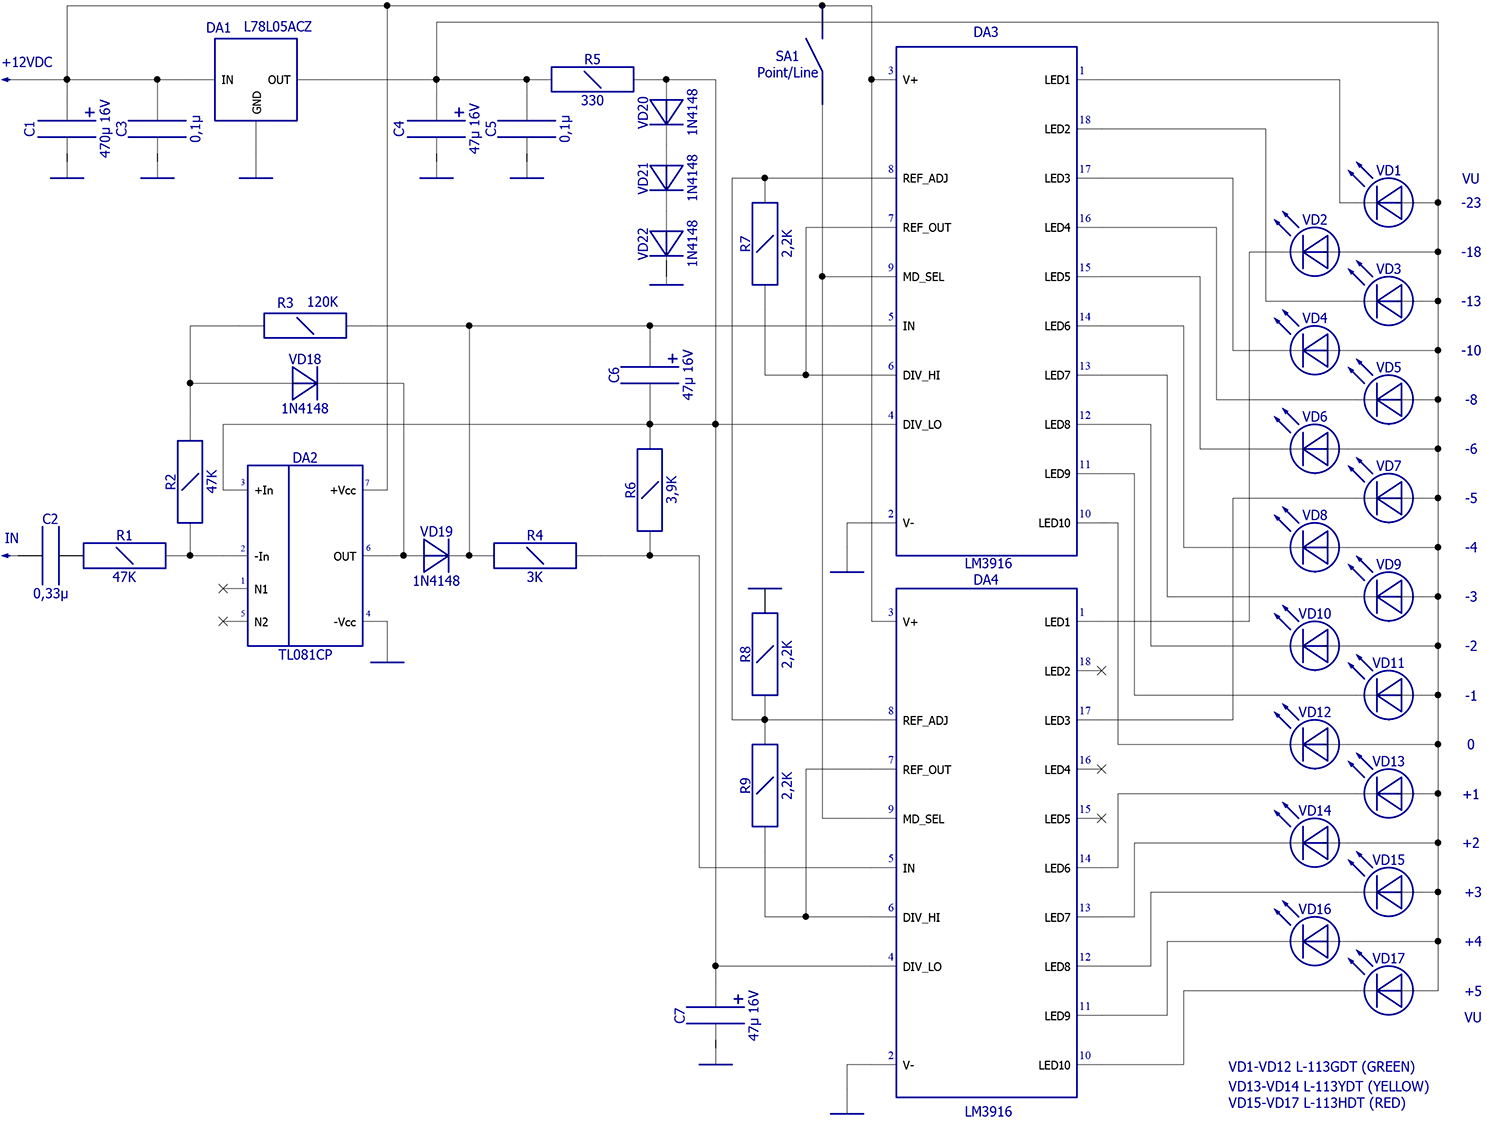1487x1122 pixels.
Task: Click the VD1 LED symbol
Action: 1388,203
